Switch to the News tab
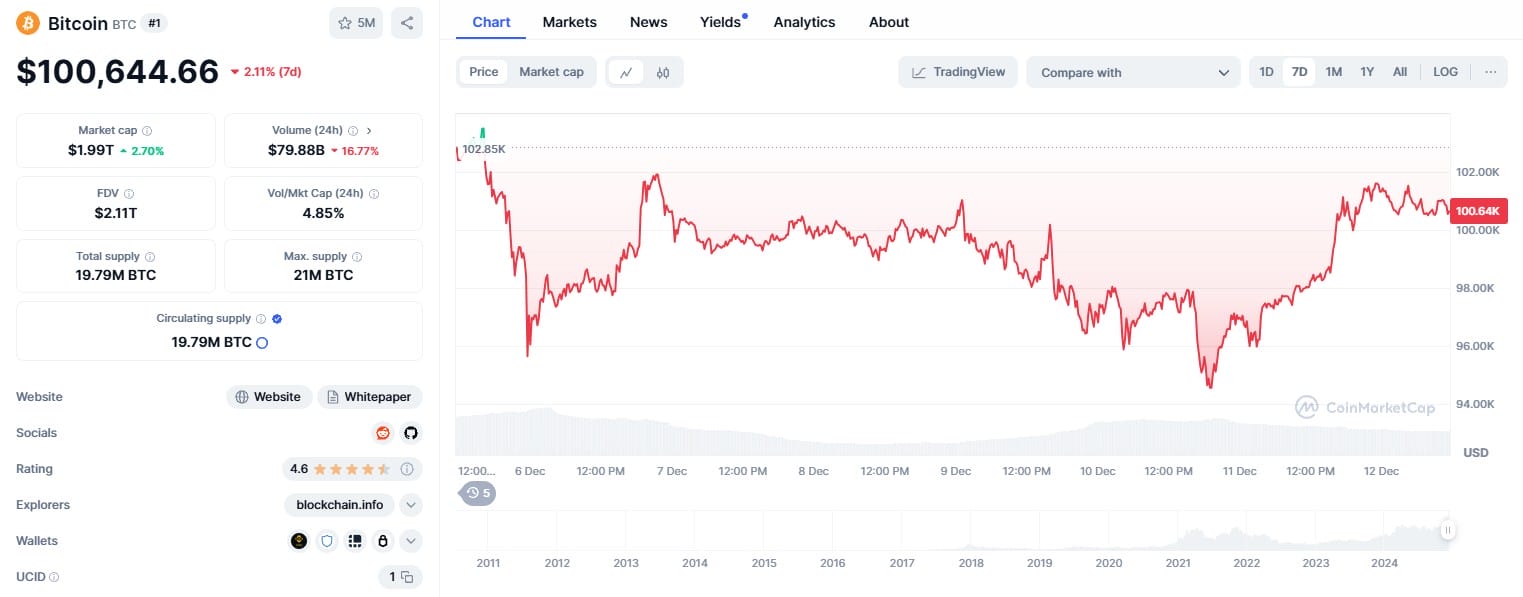The width and height of the screenshot is (1523, 597). [648, 22]
